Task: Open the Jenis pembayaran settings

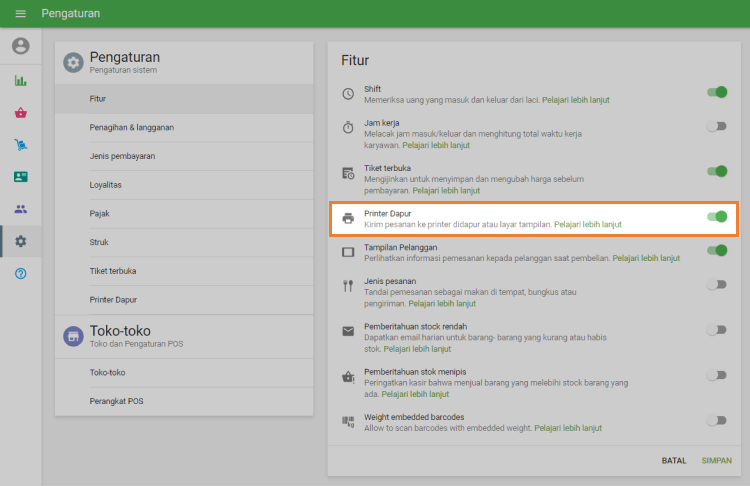Action: tap(122, 156)
